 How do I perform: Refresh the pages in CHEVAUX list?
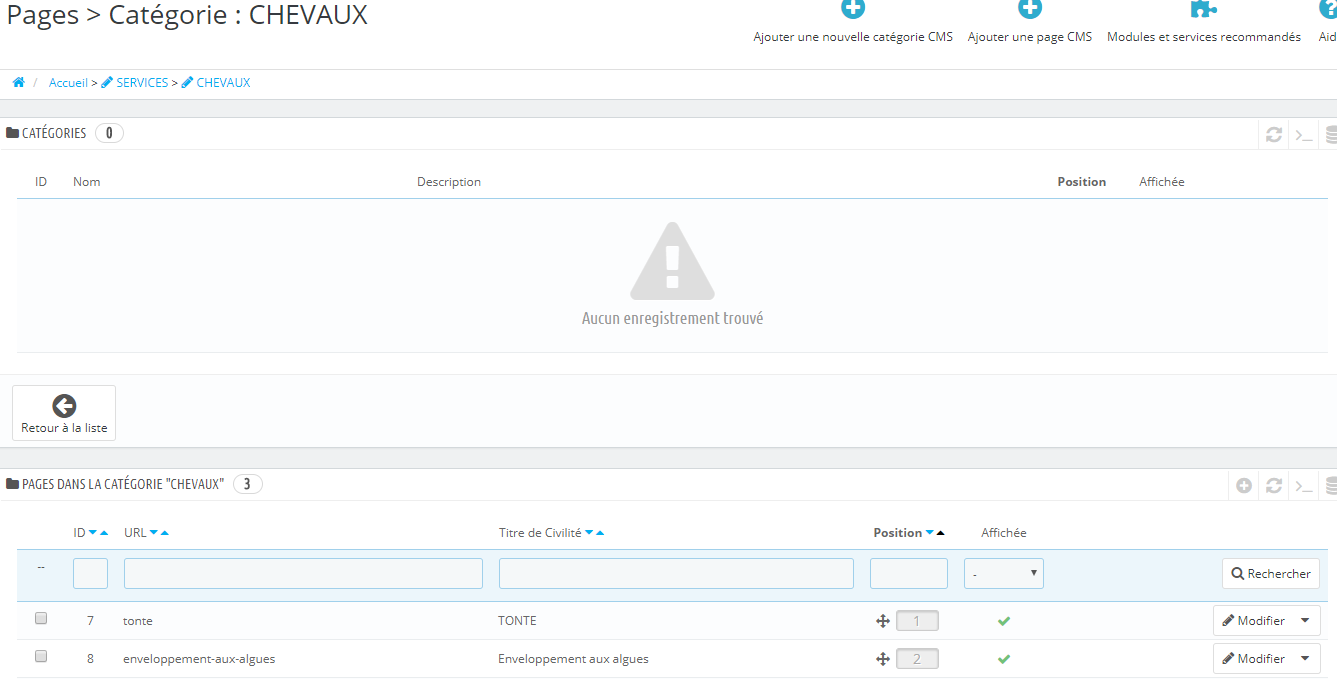click(1274, 485)
